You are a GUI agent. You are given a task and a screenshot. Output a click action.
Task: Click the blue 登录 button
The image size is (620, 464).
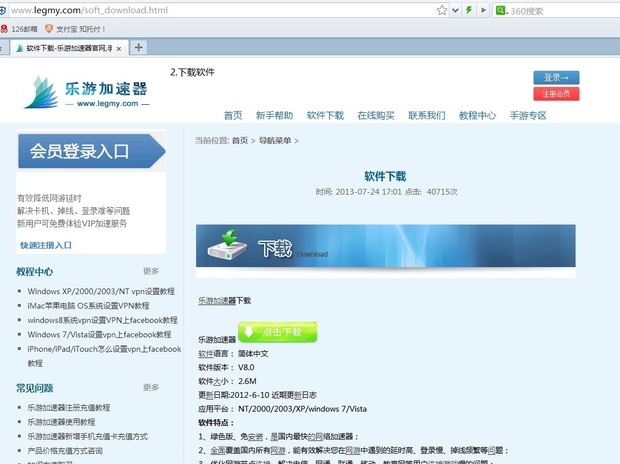click(556, 78)
